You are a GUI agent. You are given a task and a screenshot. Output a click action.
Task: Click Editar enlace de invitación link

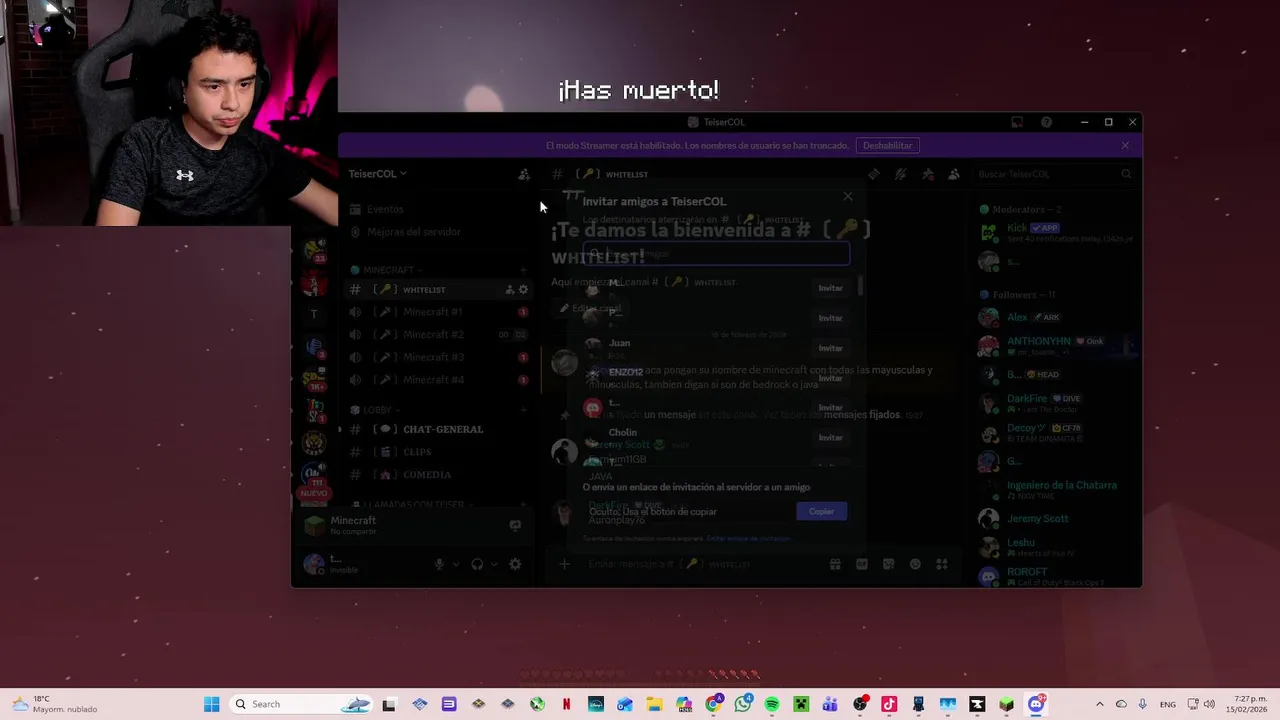point(748,539)
